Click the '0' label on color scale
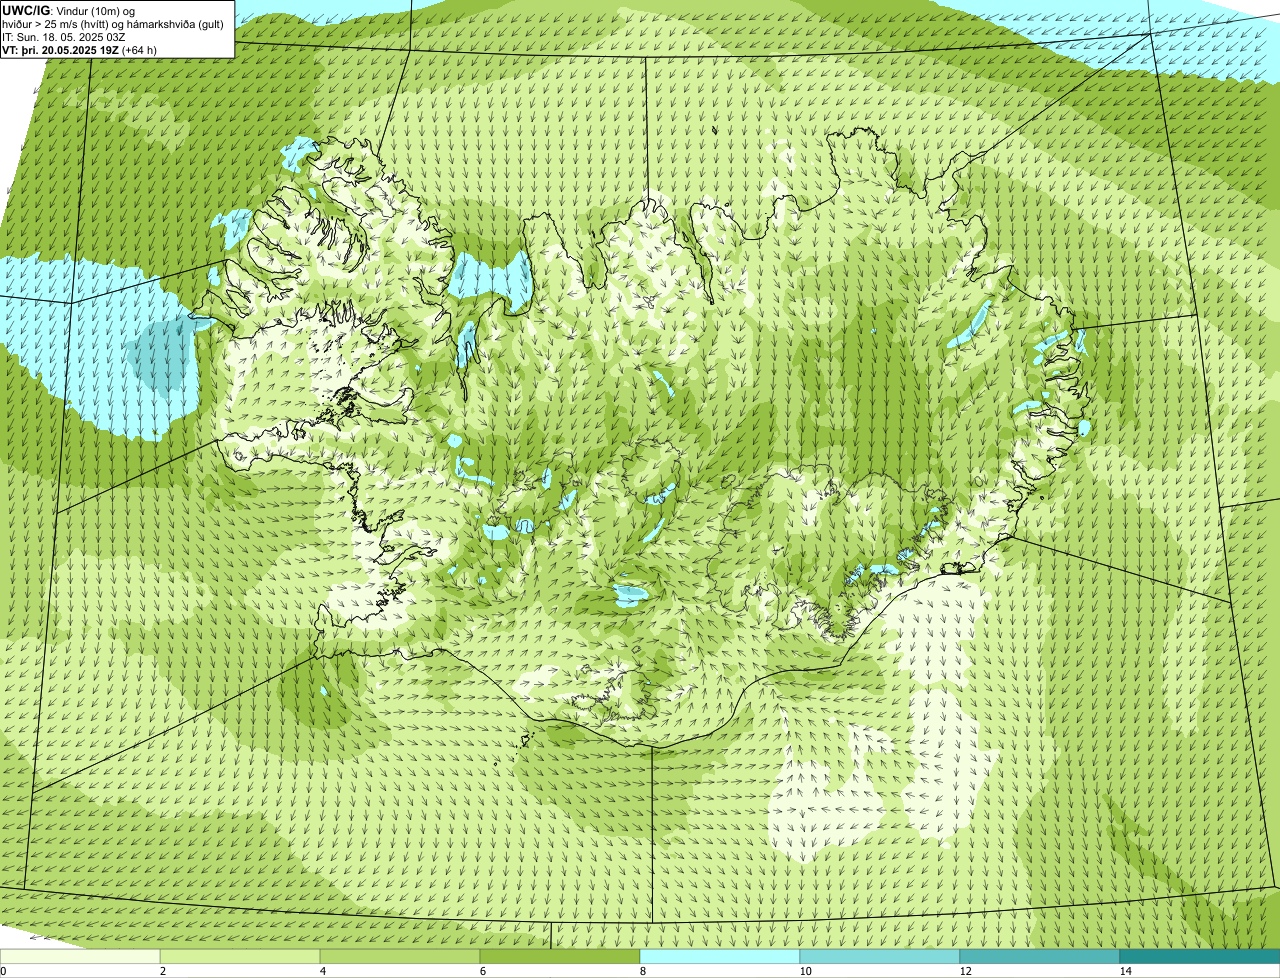This screenshot has width=1280, height=978. (x=3, y=971)
